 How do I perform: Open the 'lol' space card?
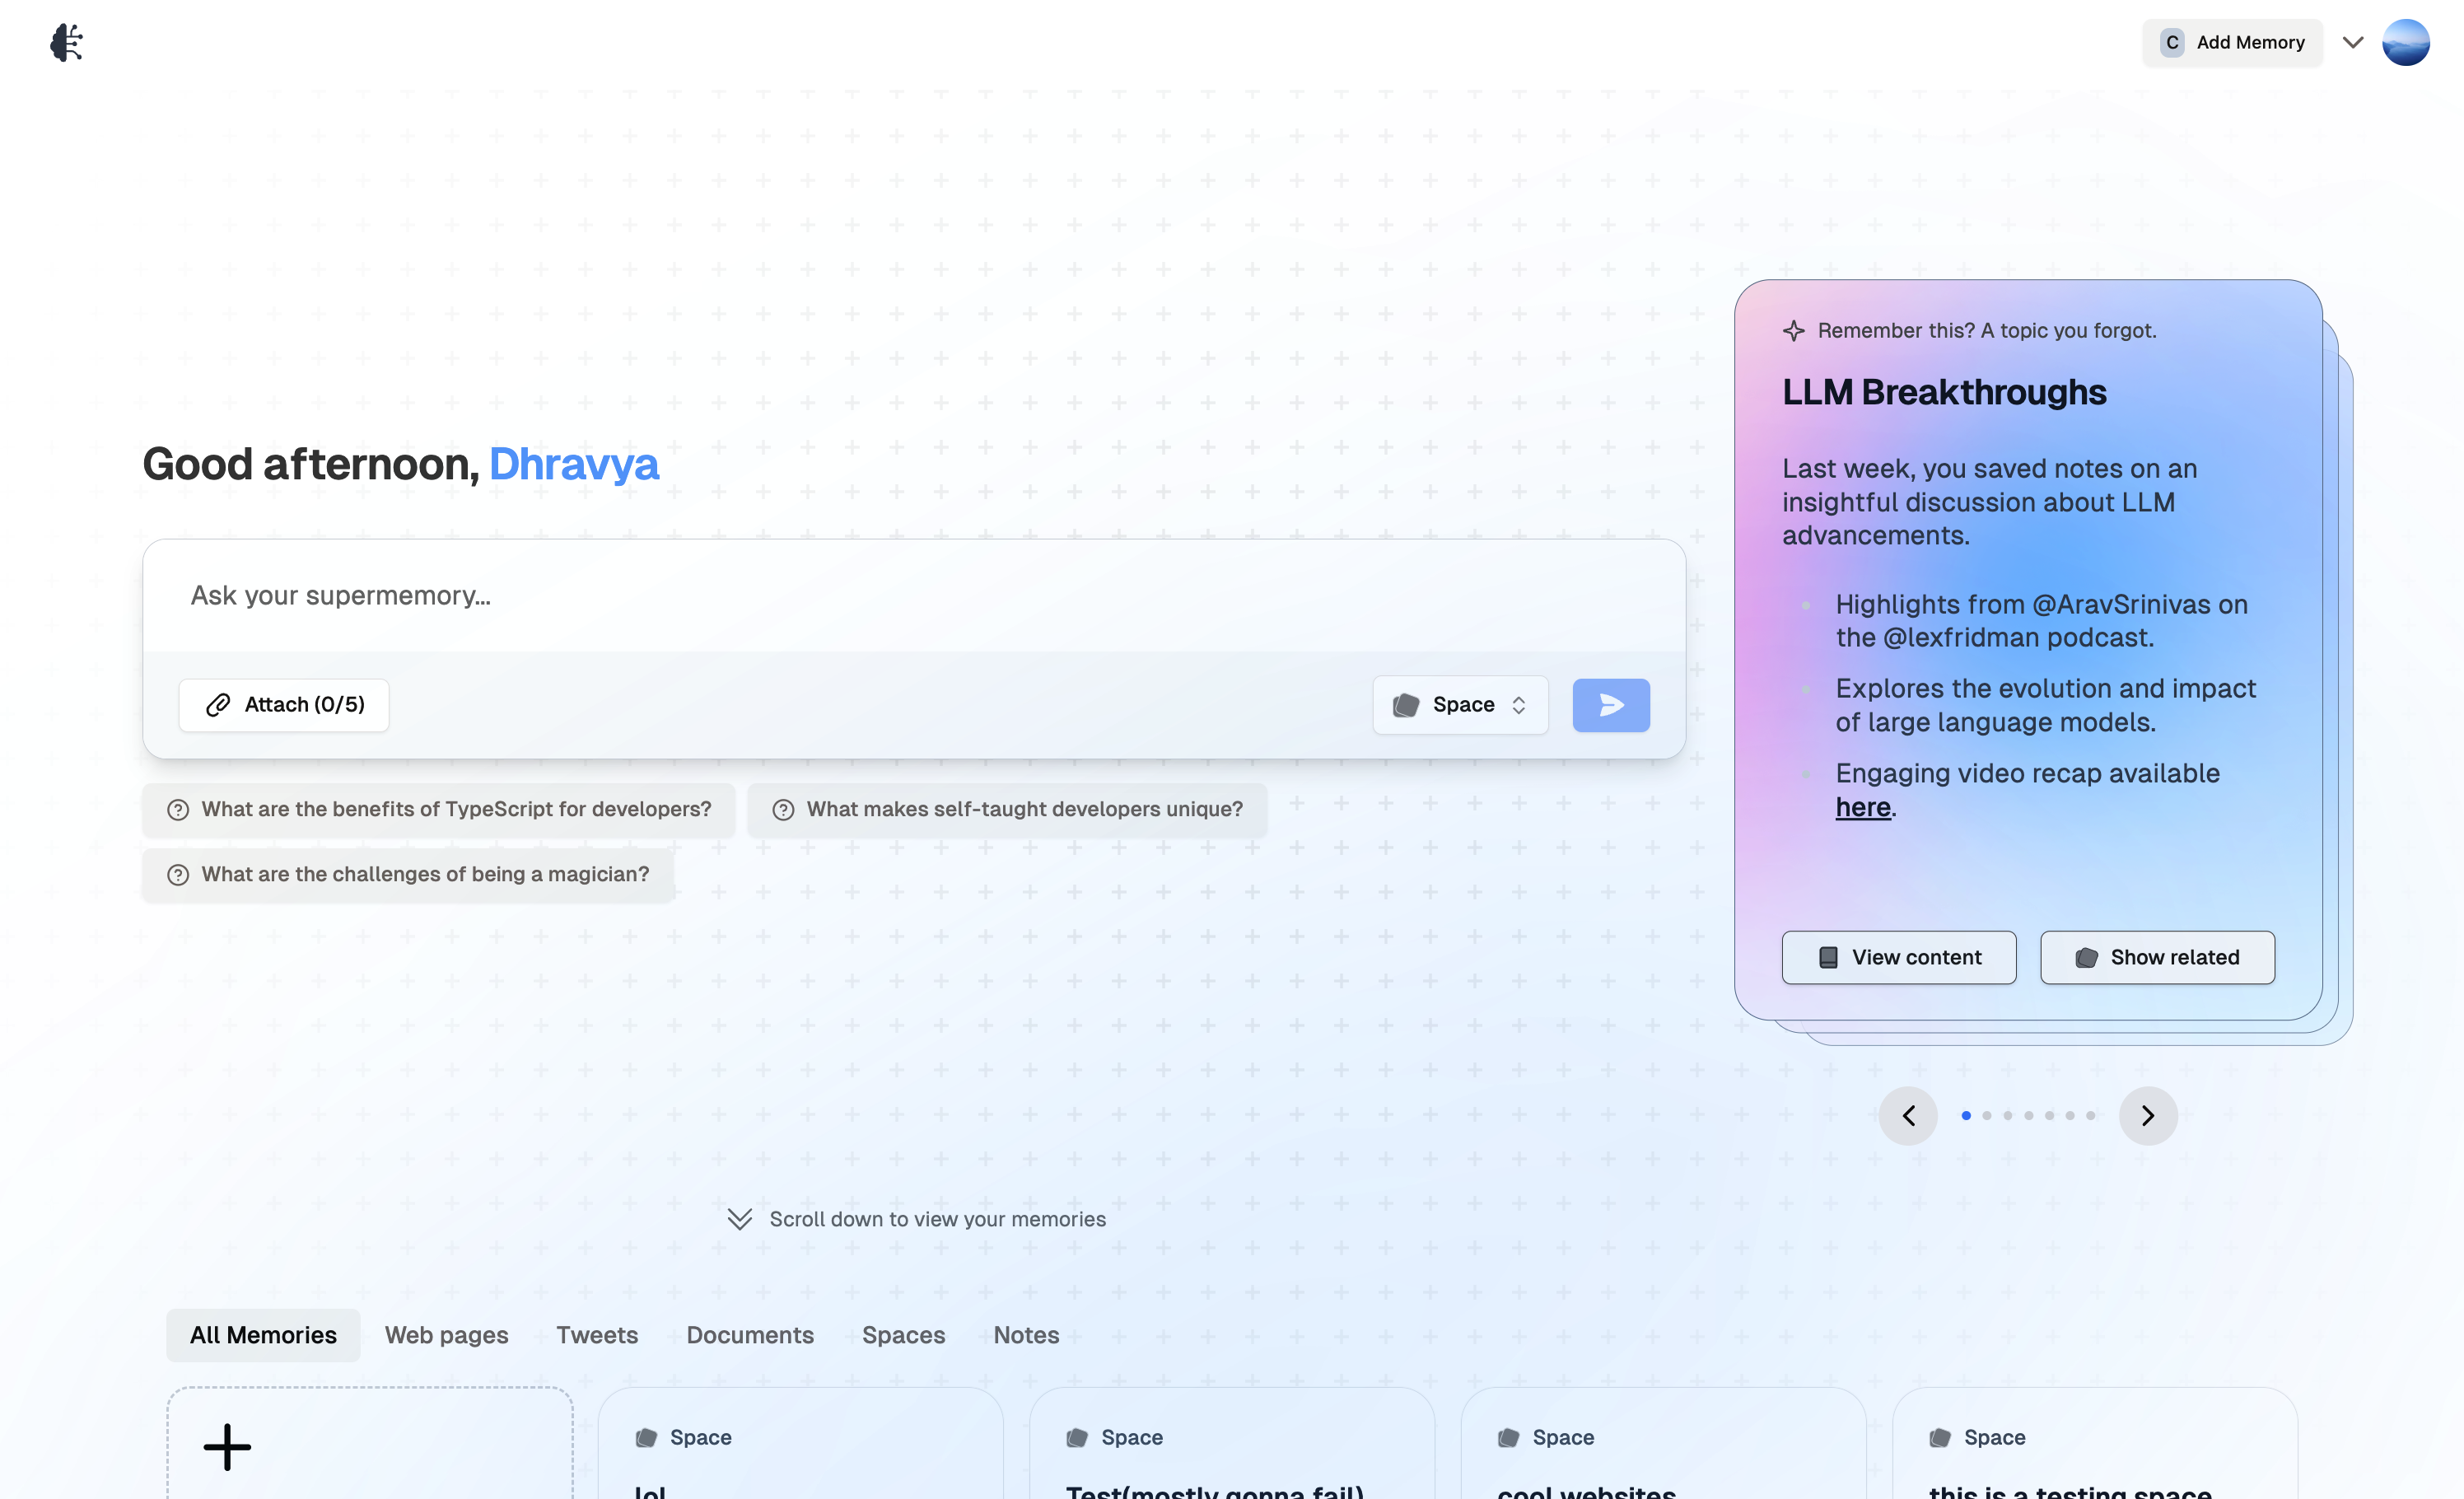pos(800,1444)
